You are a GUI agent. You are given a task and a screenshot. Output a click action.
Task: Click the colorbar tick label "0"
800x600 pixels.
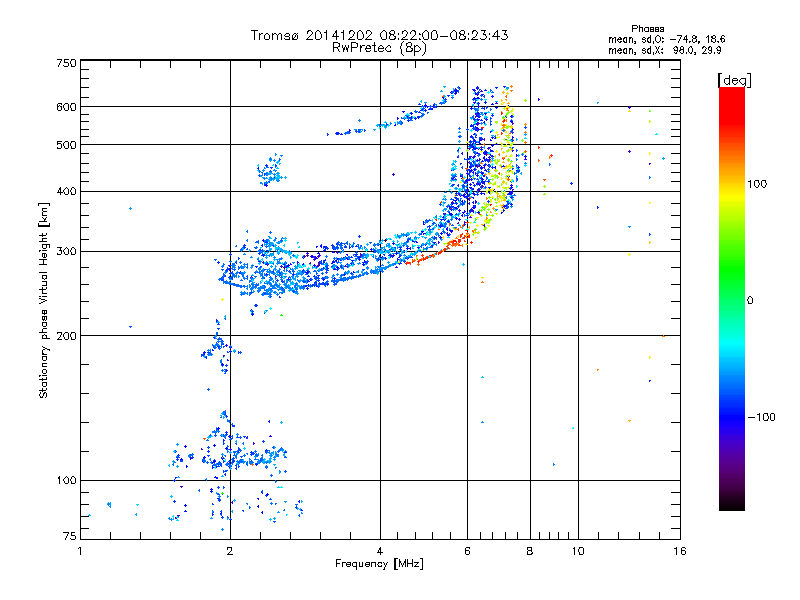pyautogui.click(x=750, y=301)
